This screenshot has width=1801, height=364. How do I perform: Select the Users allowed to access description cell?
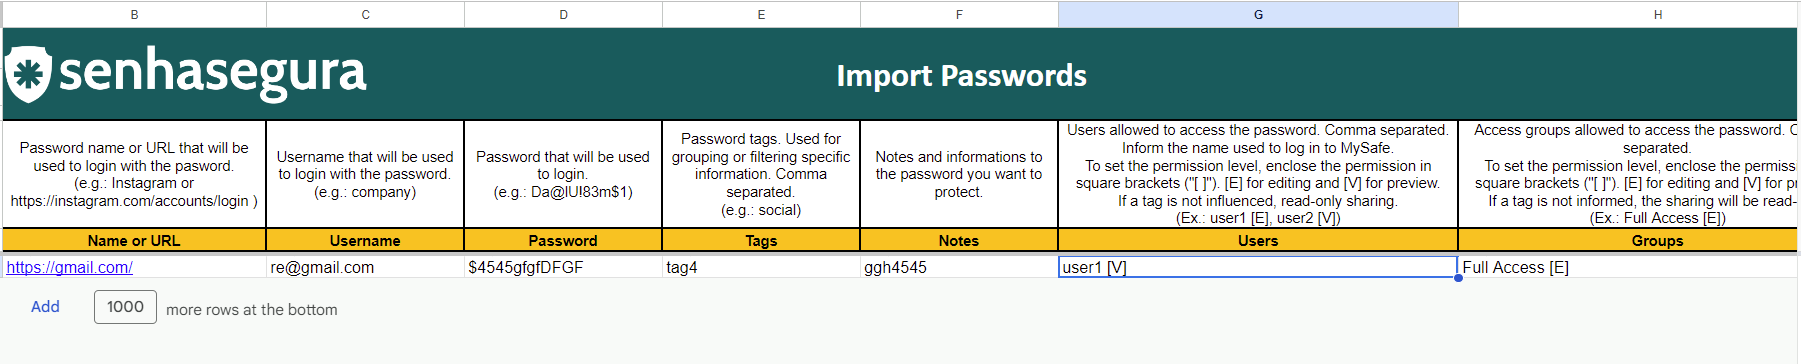pyautogui.click(x=1258, y=174)
